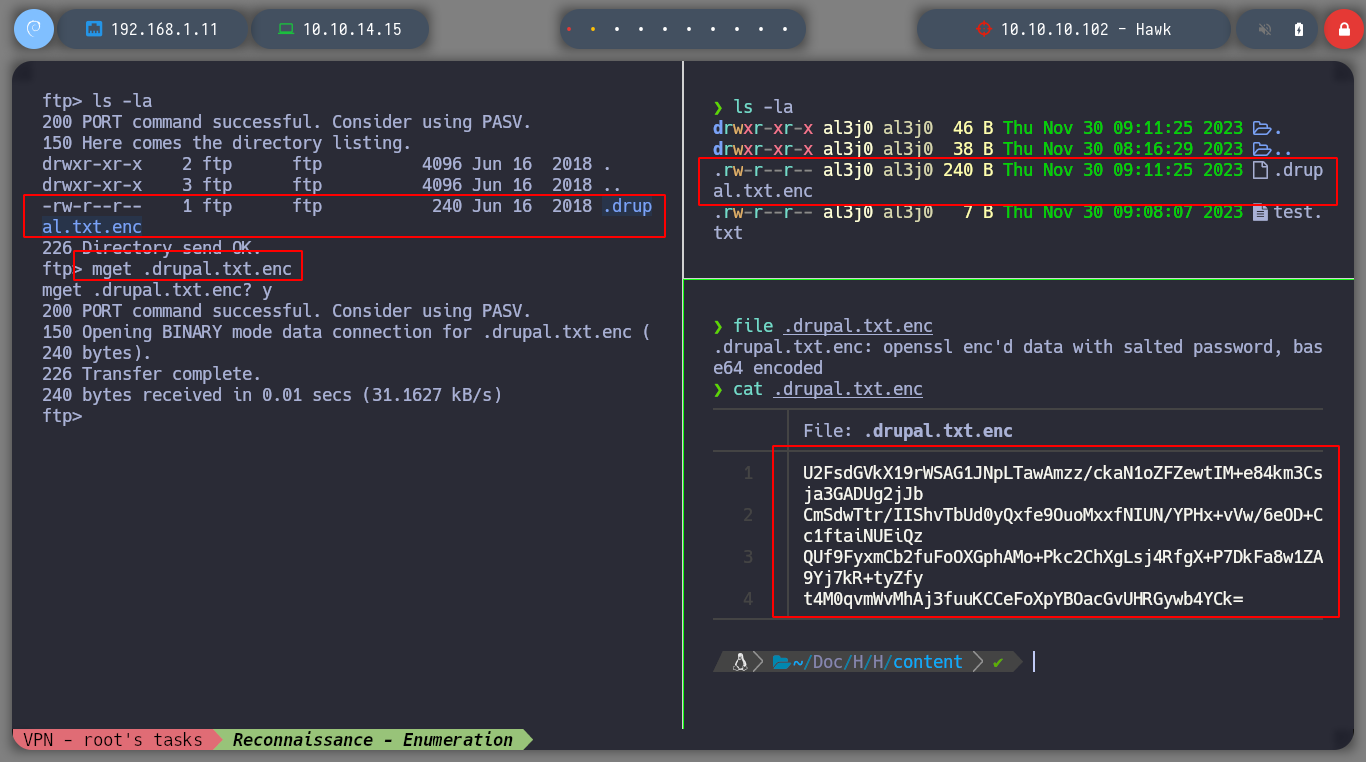
Task: Click the 7 B size of test.txt
Action: pyautogui.click(x=978, y=212)
